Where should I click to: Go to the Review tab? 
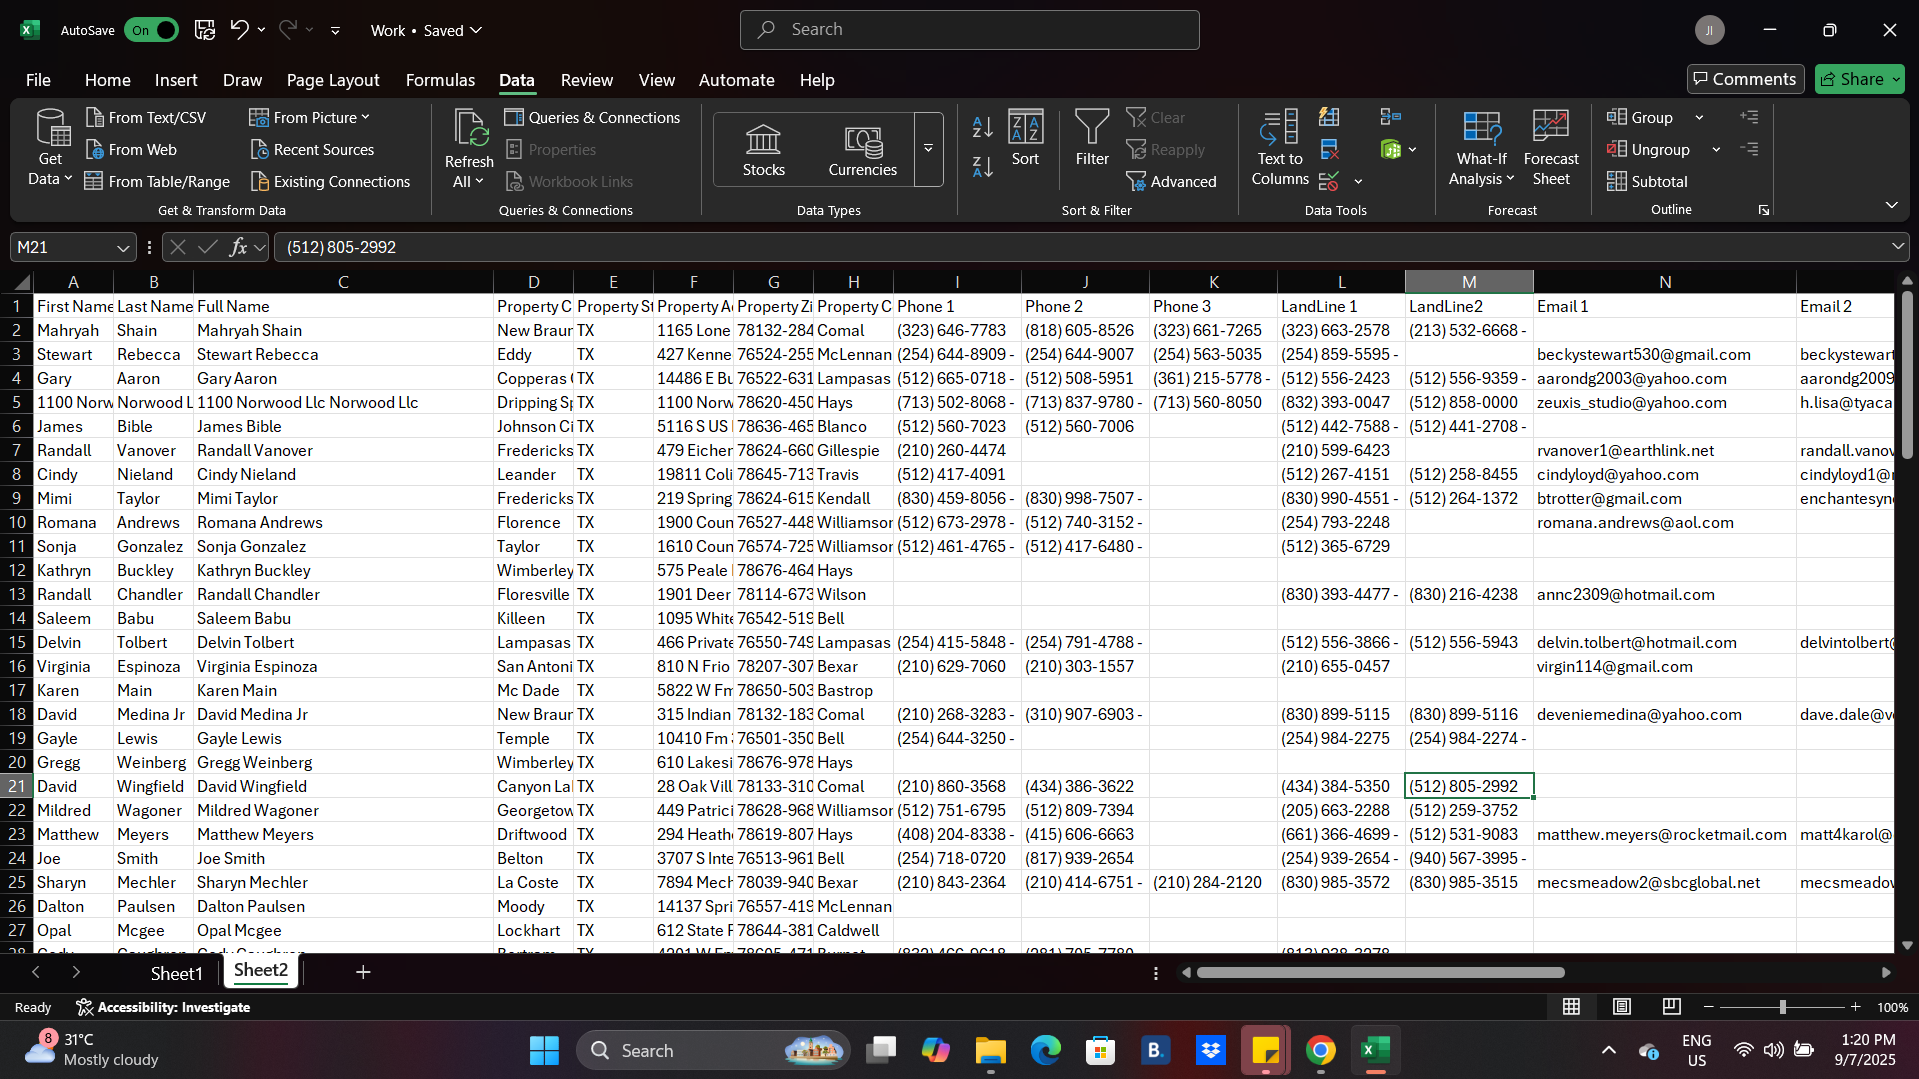pos(586,80)
